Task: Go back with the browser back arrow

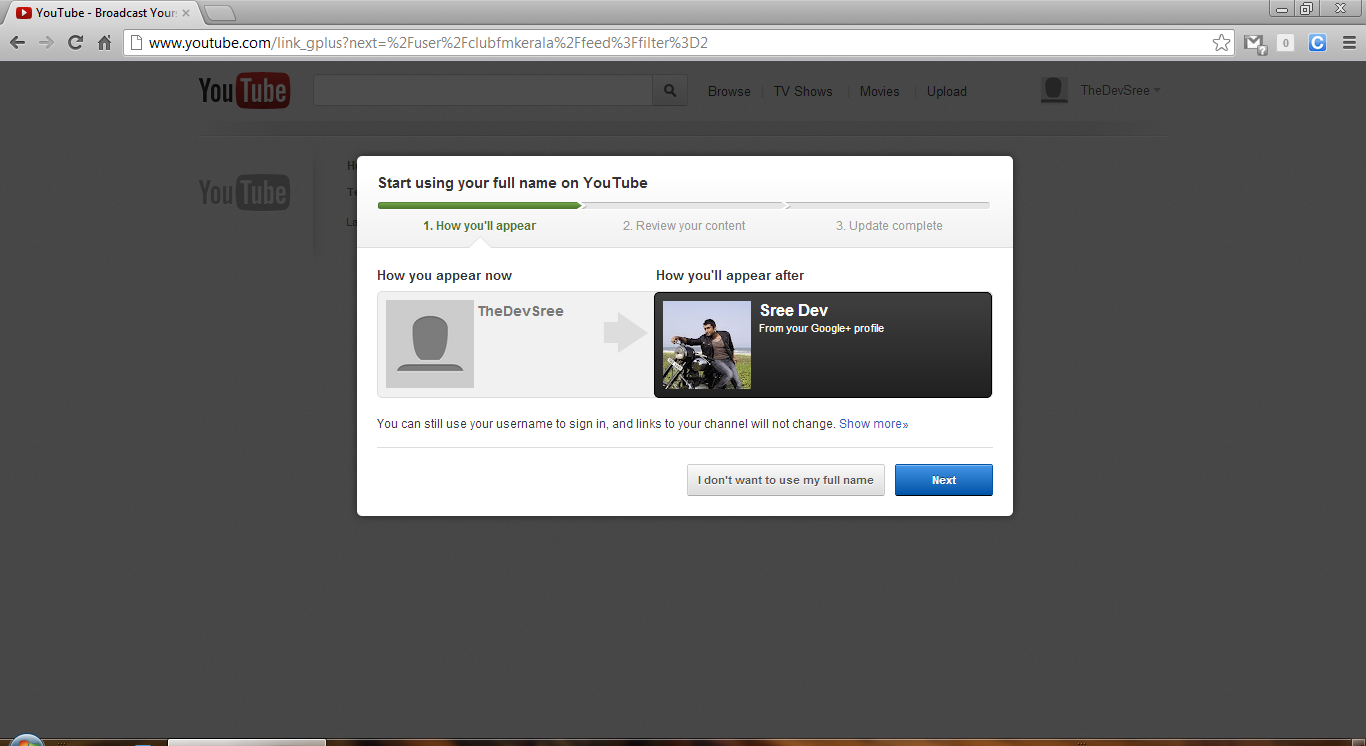Action: tap(17, 43)
